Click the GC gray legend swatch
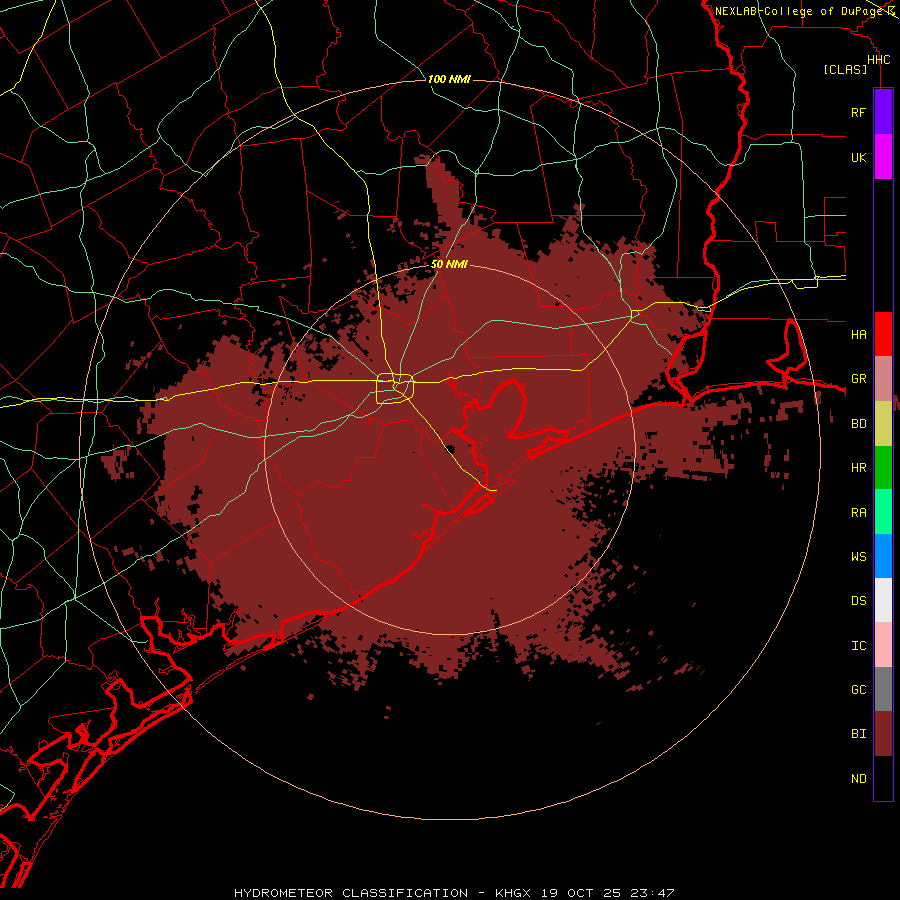This screenshot has height=900, width=900. point(883,689)
